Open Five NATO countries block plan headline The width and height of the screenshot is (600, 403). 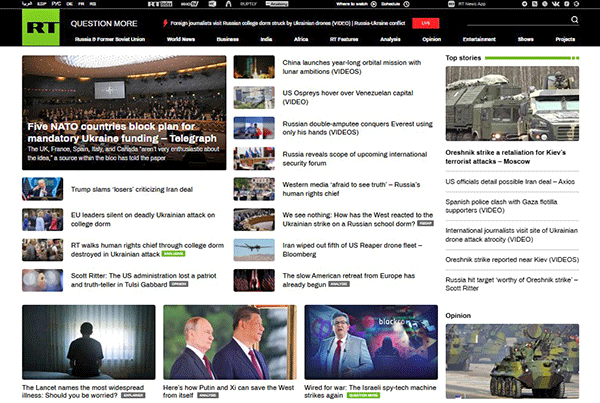(x=122, y=132)
